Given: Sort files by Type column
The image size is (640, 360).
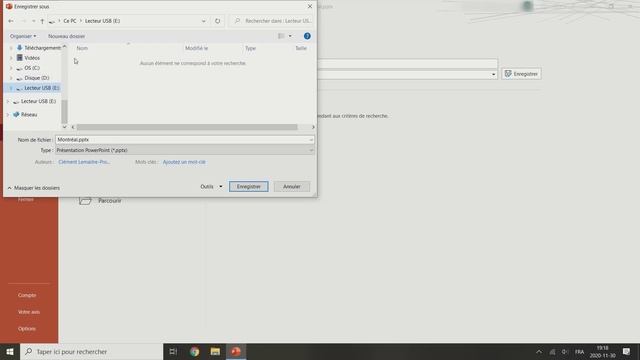Looking at the screenshot, I should point(250,48).
